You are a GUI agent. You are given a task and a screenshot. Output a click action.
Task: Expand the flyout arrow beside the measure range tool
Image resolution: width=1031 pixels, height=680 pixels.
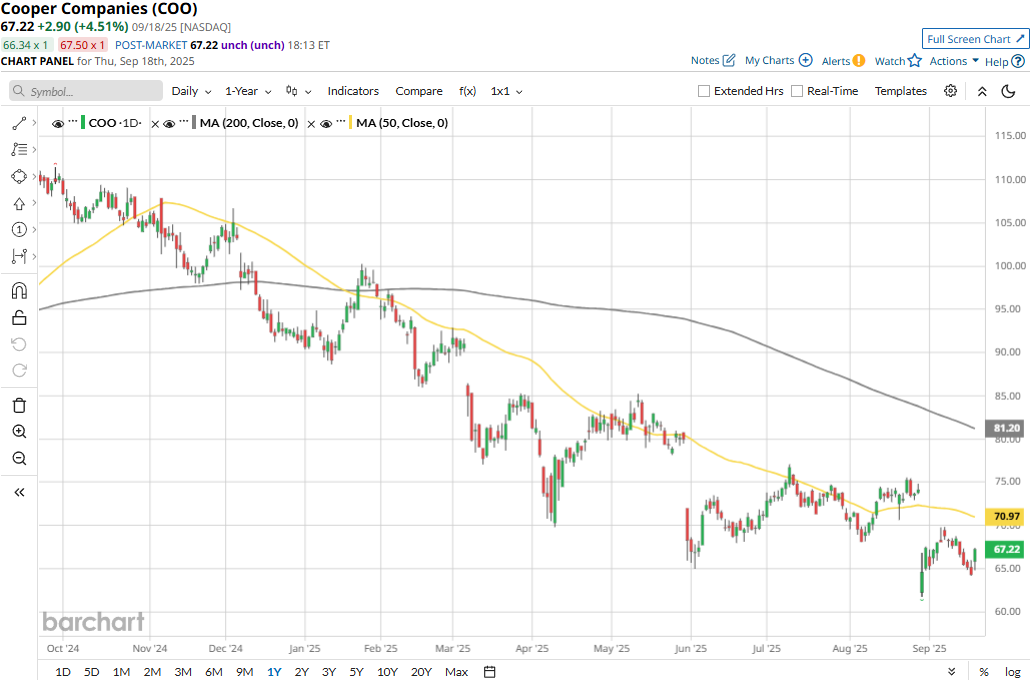(34, 256)
